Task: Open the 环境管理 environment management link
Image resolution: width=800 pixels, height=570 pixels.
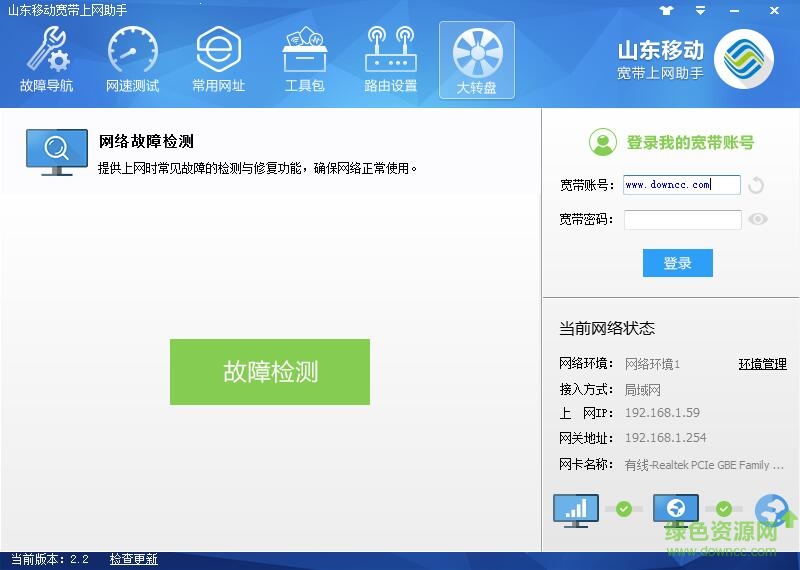Action: point(762,364)
